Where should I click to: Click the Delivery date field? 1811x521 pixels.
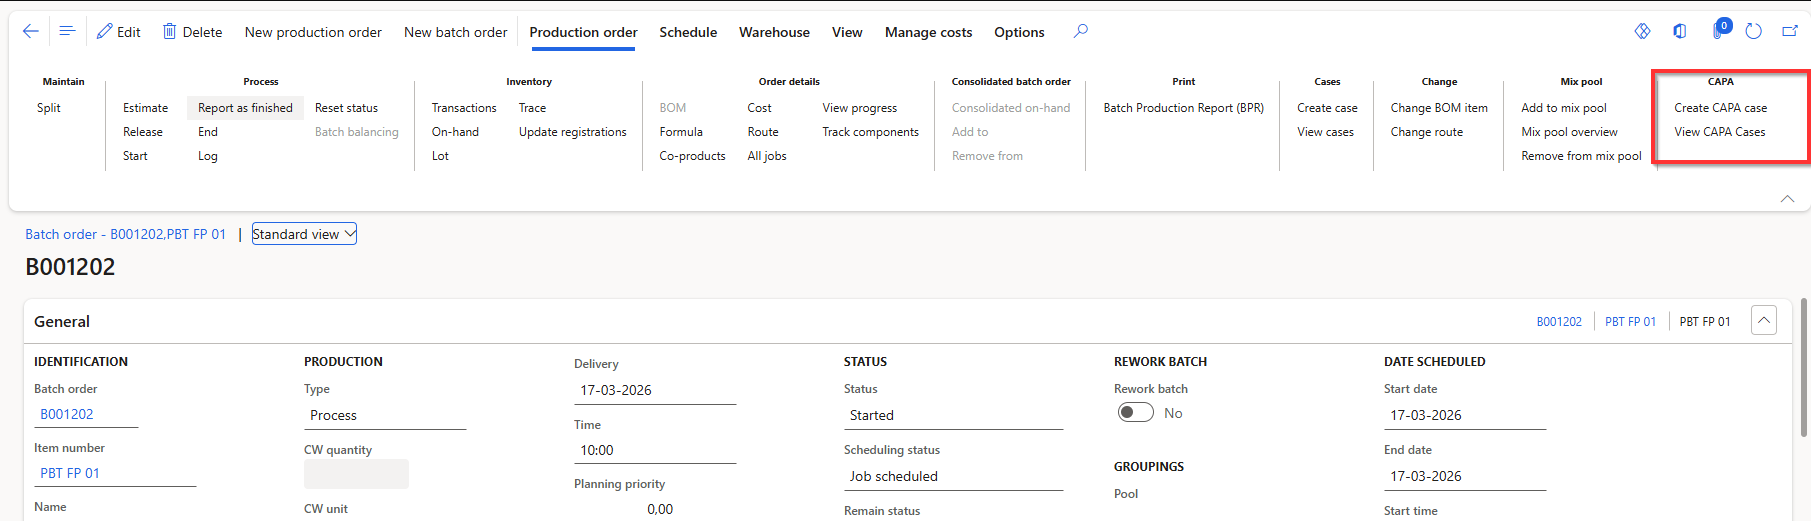click(655, 390)
